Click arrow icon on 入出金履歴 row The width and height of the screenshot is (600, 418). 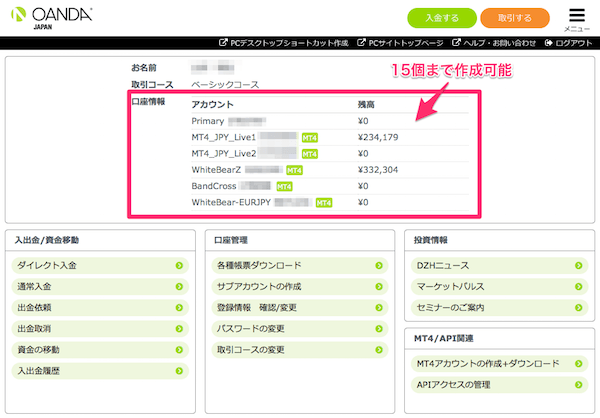pyautogui.click(x=179, y=371)
